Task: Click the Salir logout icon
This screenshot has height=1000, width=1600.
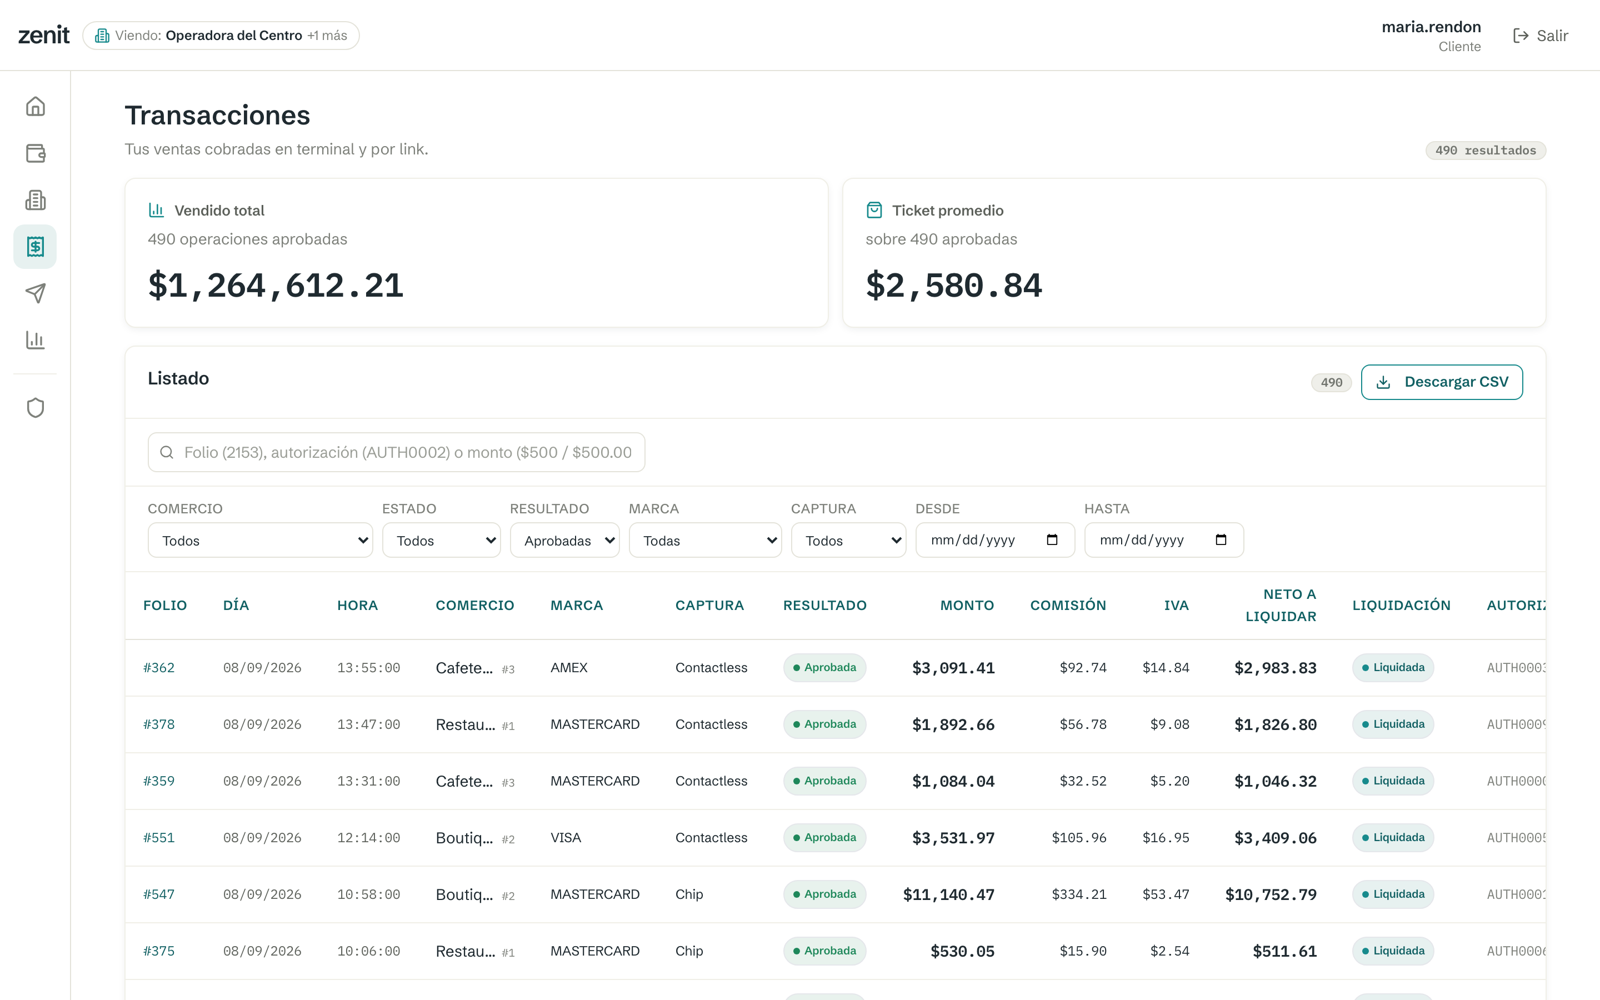Action: 1520,36
